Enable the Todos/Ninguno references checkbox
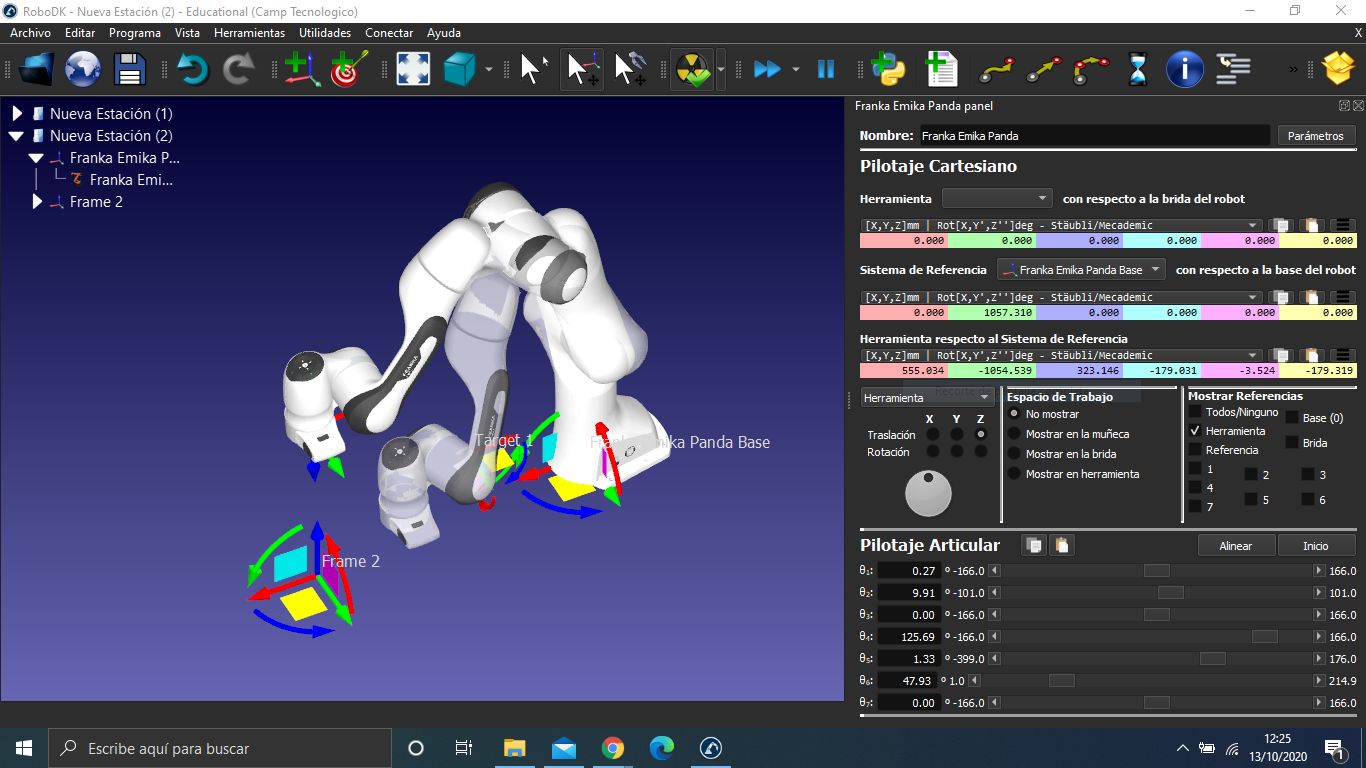1366x768 pixels. click(x=1195, y=412)
